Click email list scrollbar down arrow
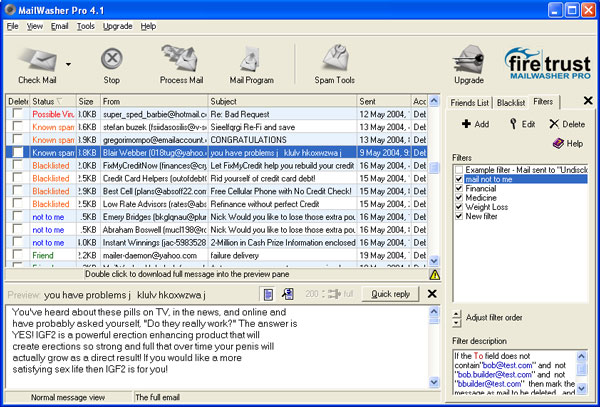This screenshot has height=407, width=600. pyautogui.click(x=434, y=261)
